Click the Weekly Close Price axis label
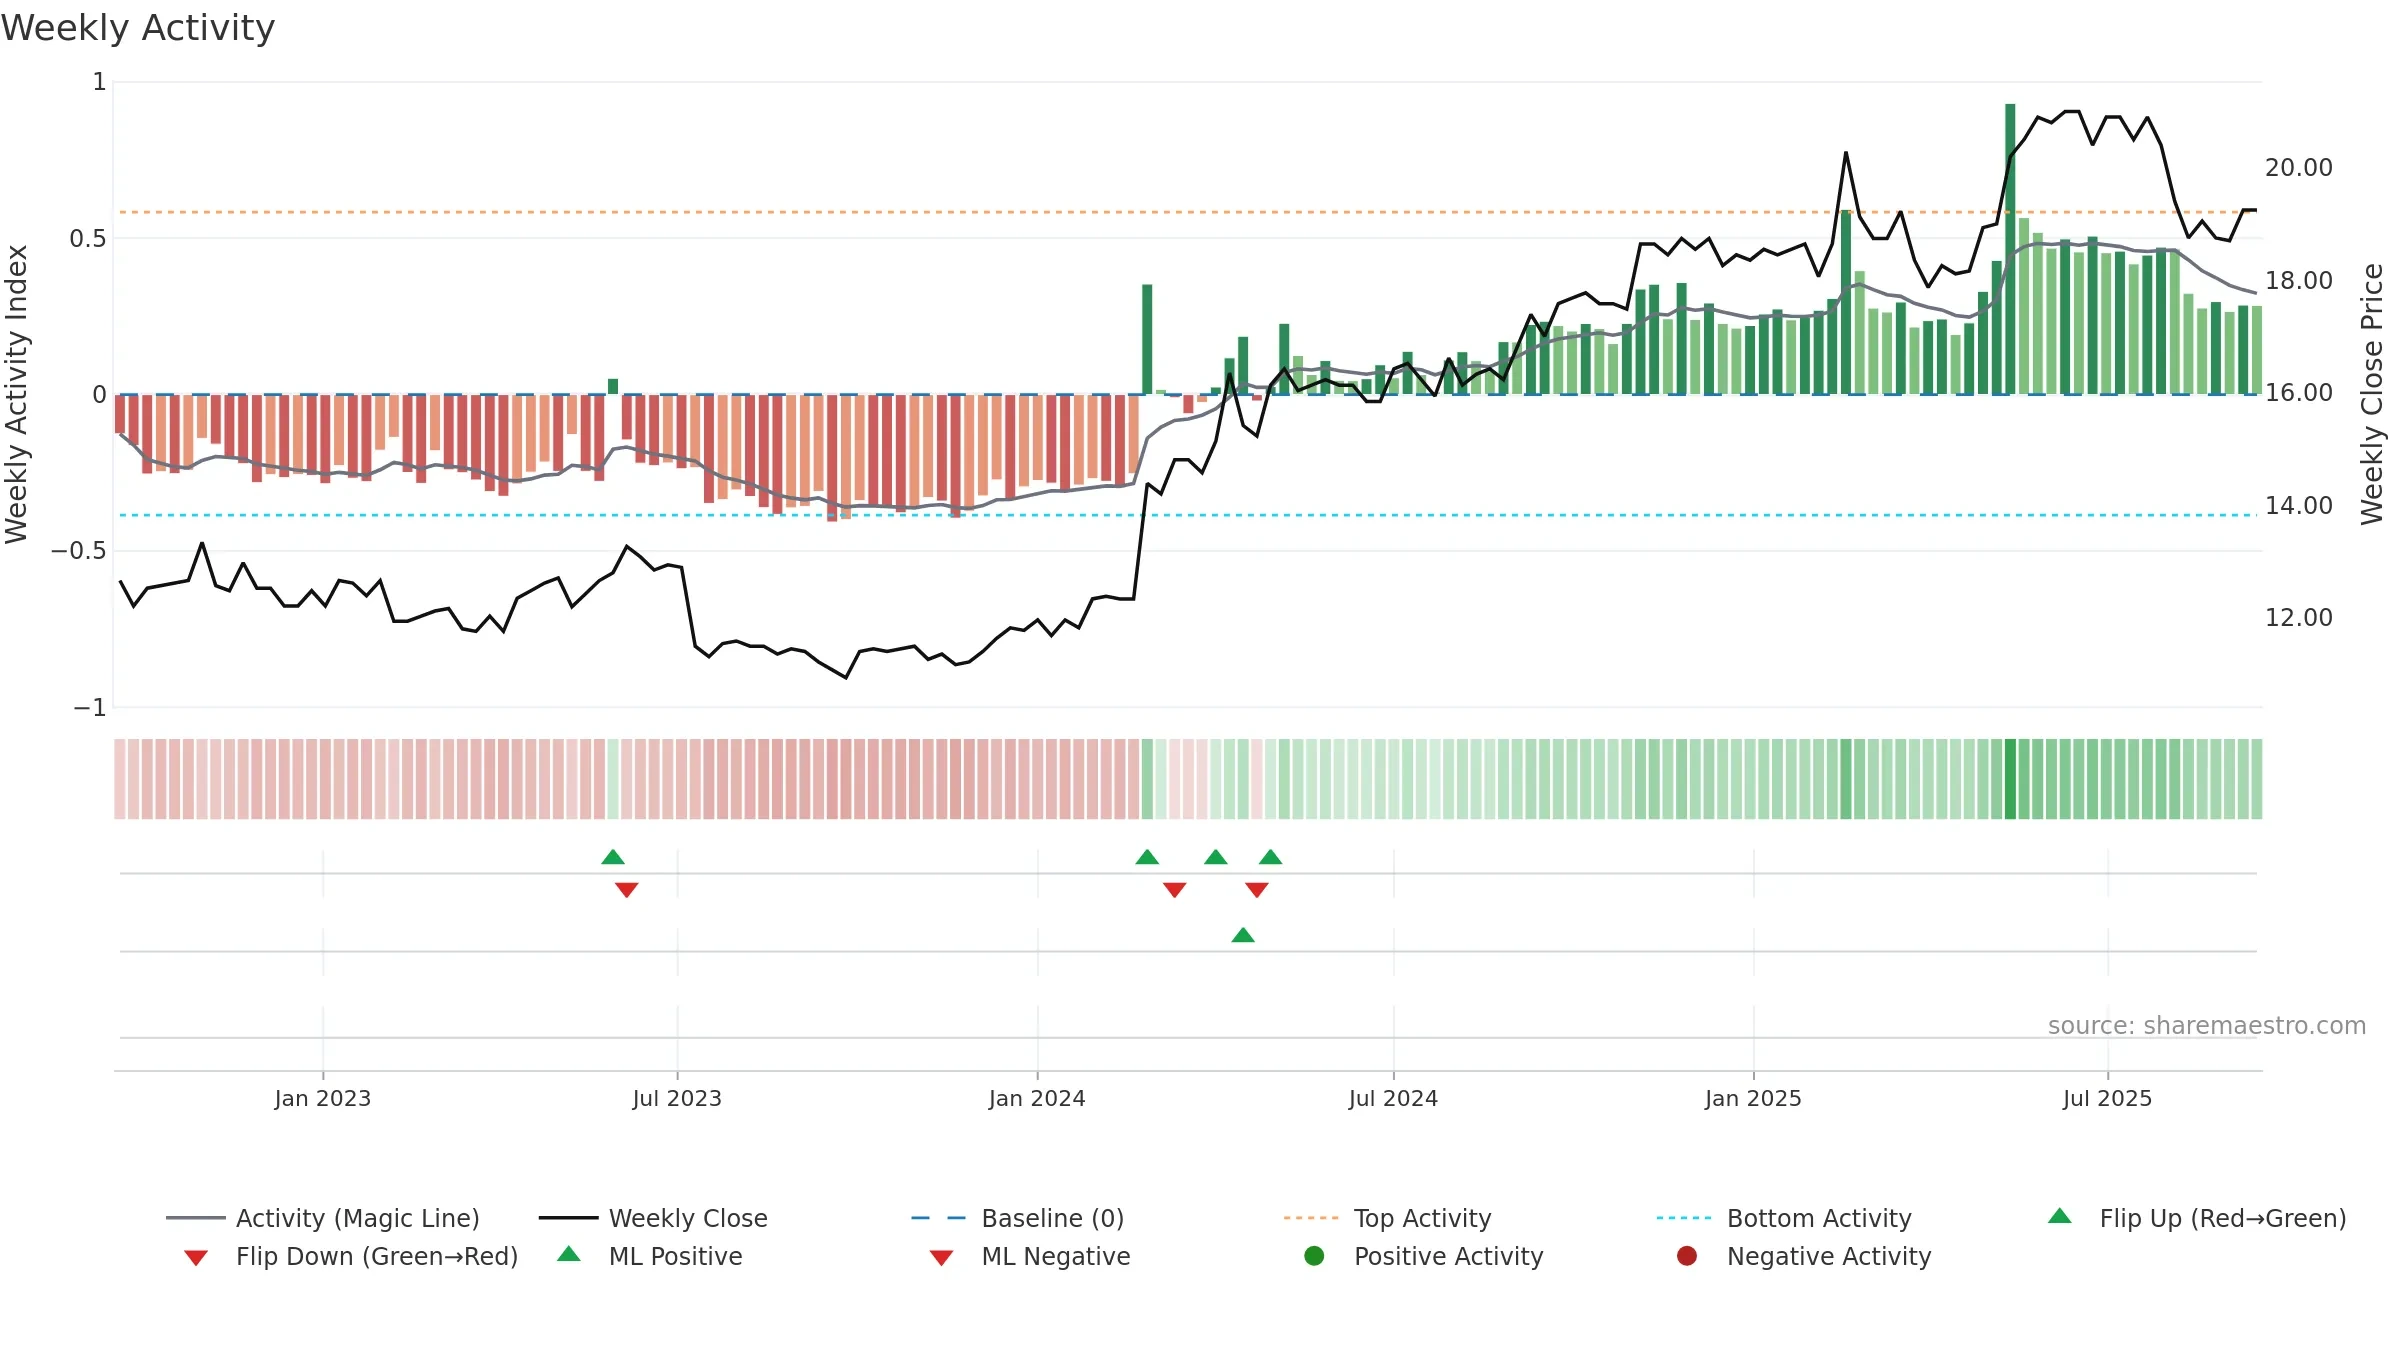The image size is (2400, 1350). point(2372,395)
